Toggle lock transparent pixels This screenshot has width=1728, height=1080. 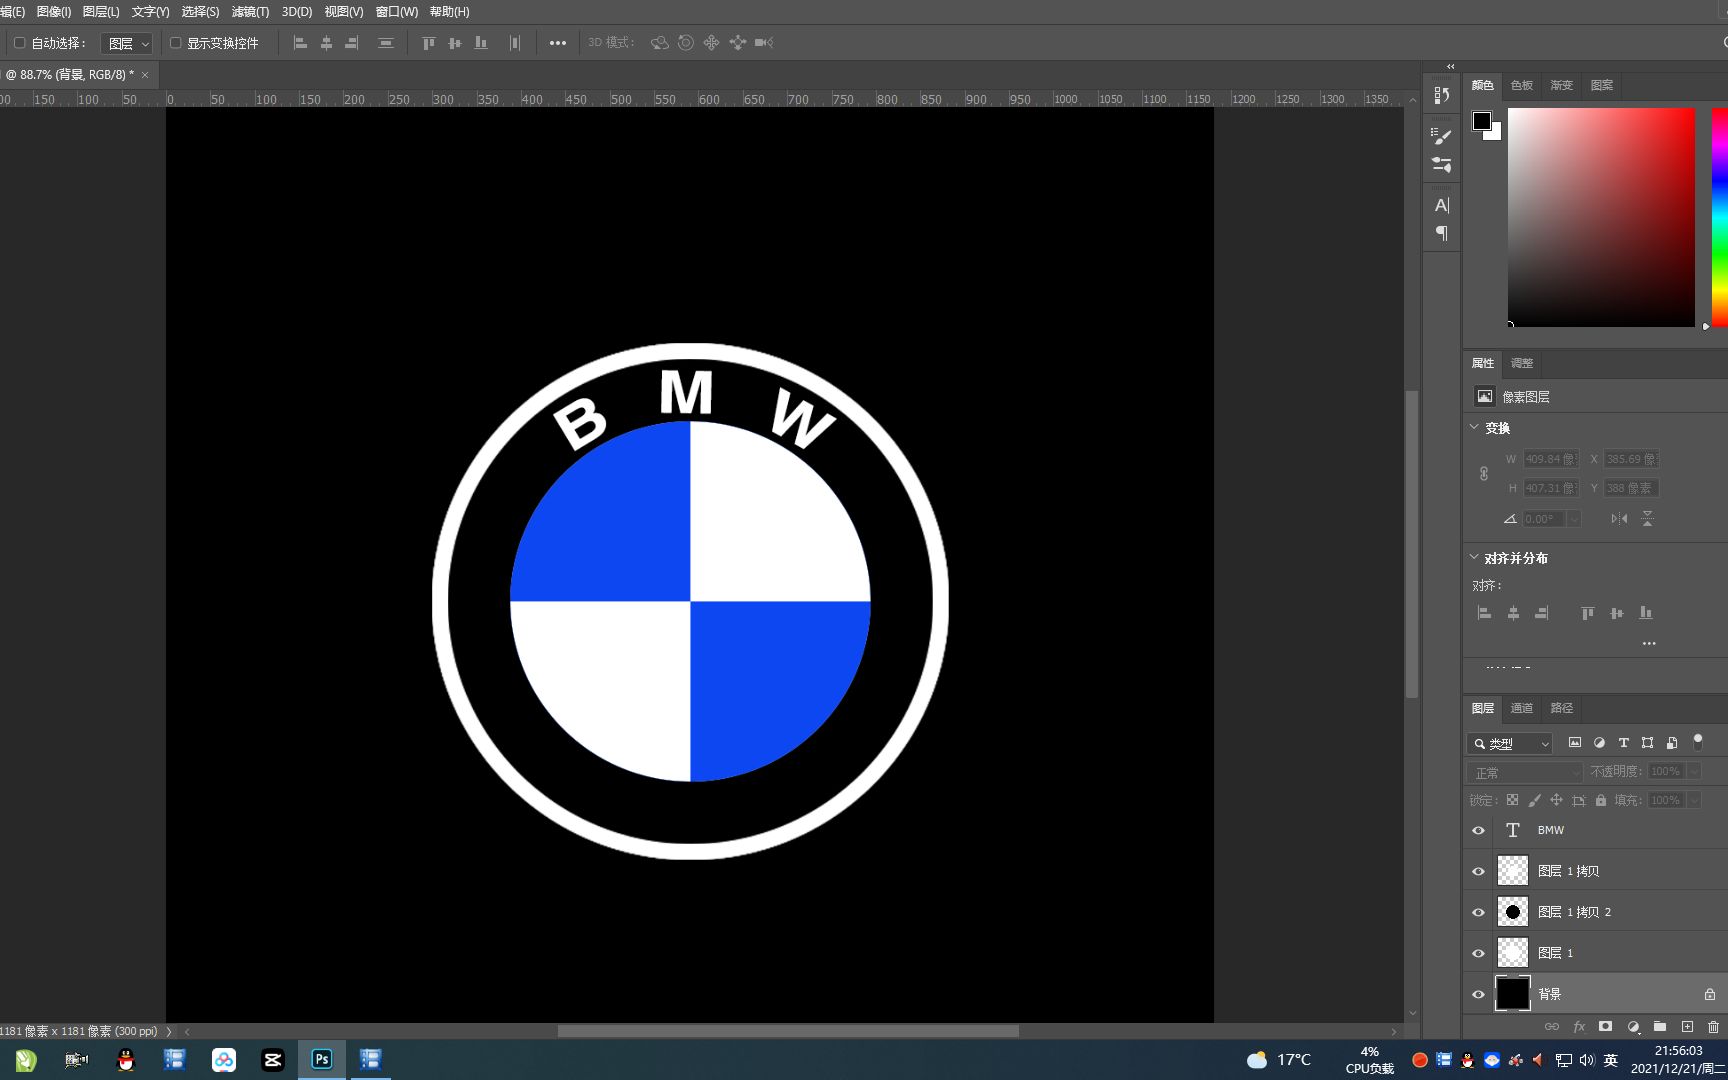pos(1512,800)
